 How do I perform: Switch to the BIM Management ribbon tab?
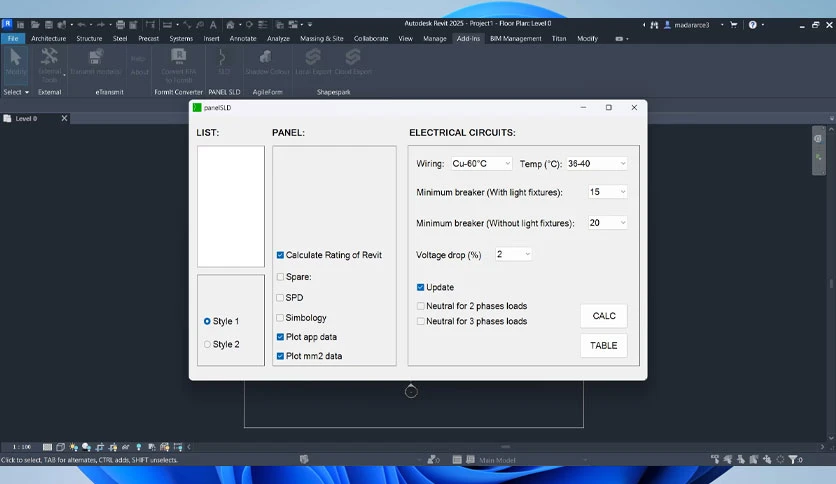click(x=516, y=38)
